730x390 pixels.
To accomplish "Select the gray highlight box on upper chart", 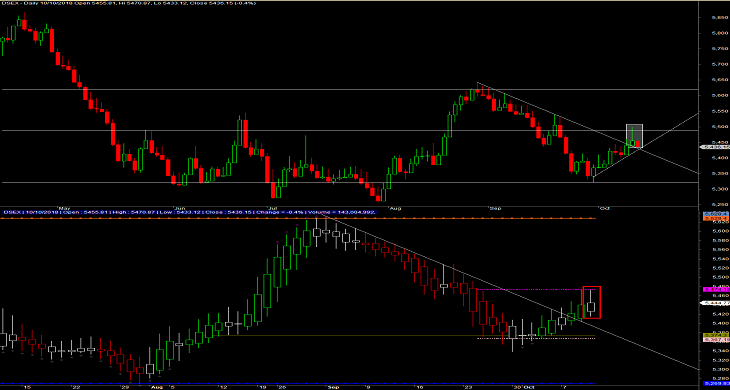I will (x=635, y=136).
